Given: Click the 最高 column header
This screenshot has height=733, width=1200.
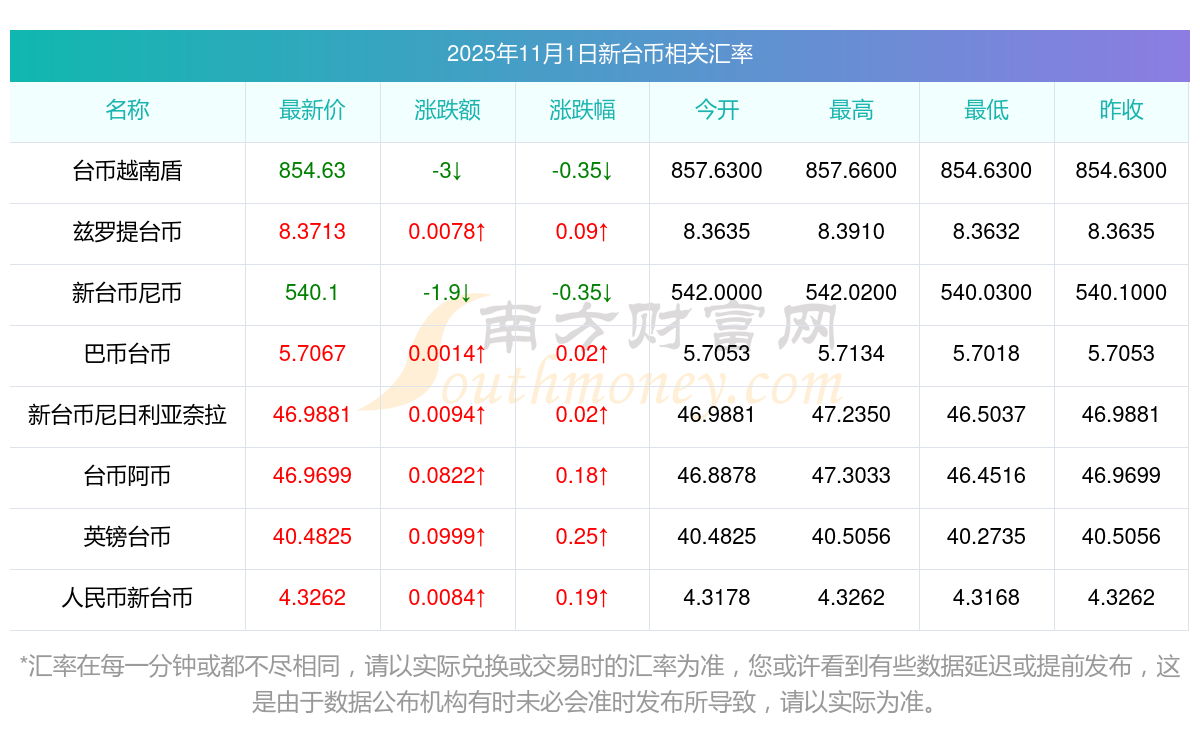Looking at the screenshot, I should (x=851, y=110).
